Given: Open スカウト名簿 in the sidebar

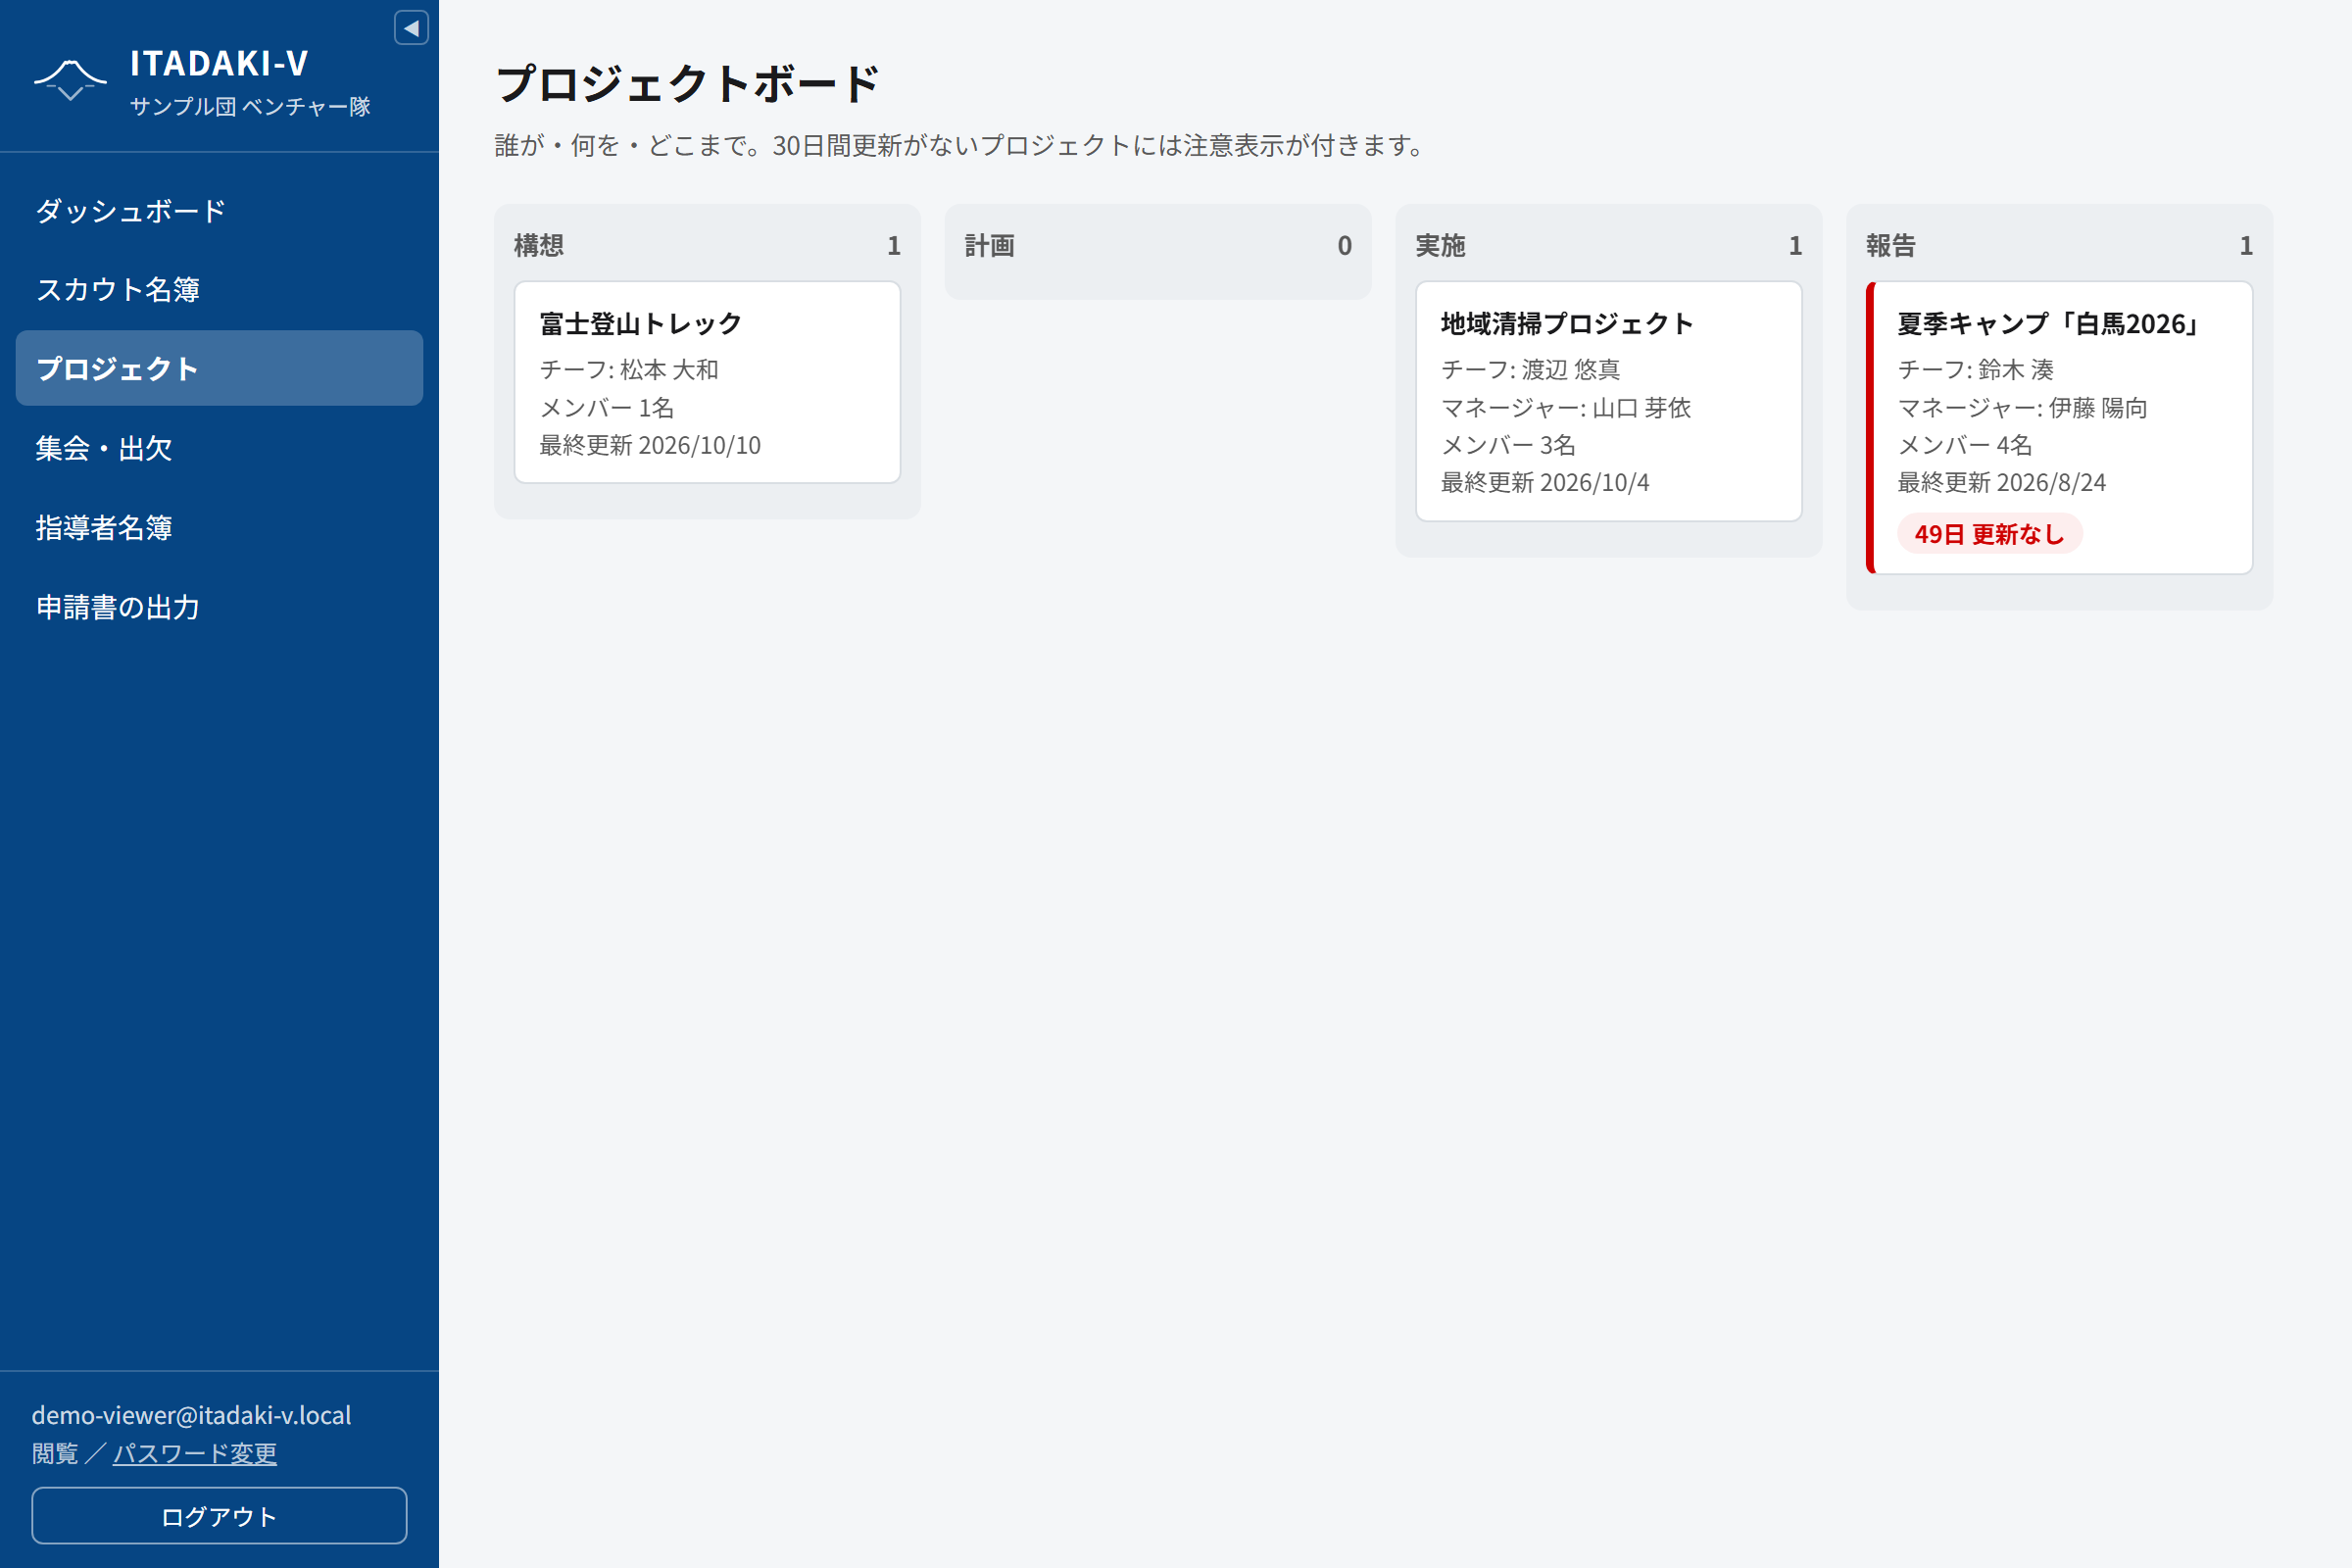Looking at the screenshot, I should coord(219,289).
